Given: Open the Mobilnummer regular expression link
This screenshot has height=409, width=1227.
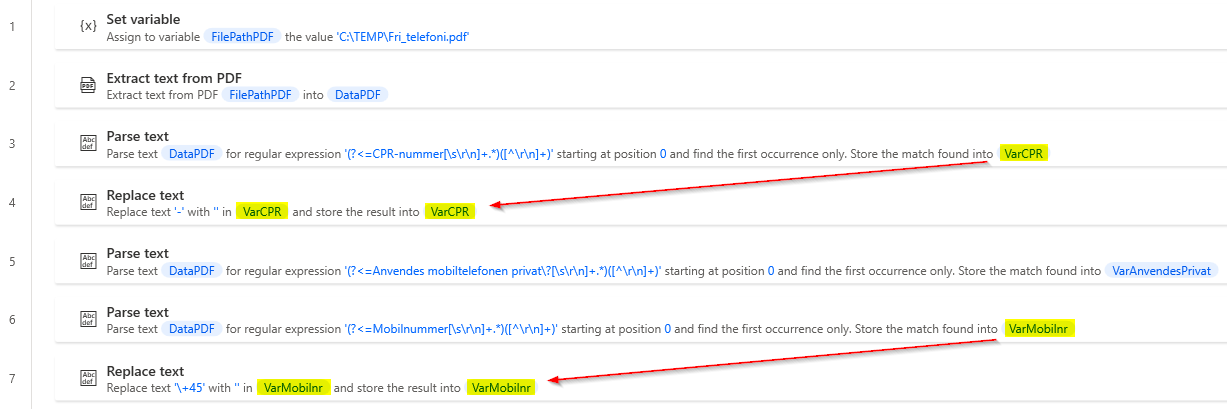Looking at the screenshot, I should coord(449,329).
